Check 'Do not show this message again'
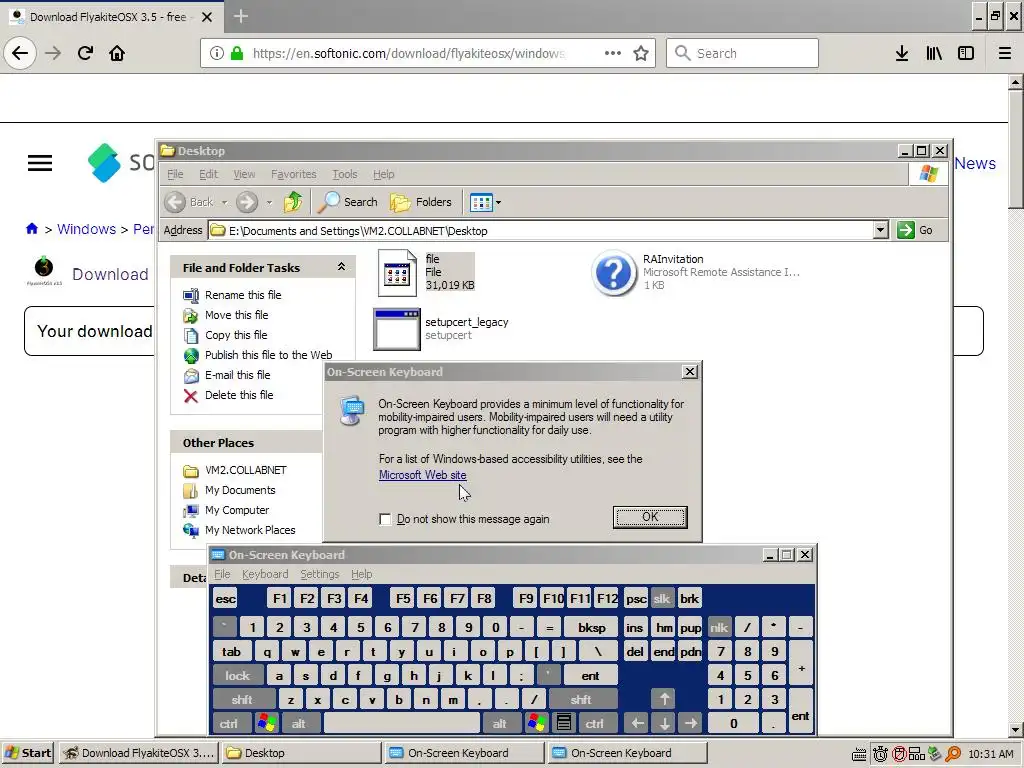1024x768 pixels. (385, 520)
